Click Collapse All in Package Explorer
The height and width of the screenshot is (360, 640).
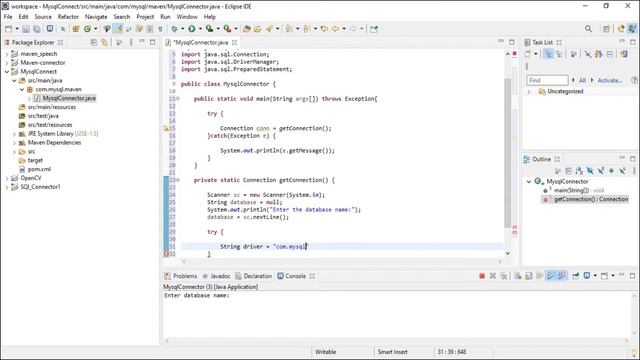[x=94, y=42]
